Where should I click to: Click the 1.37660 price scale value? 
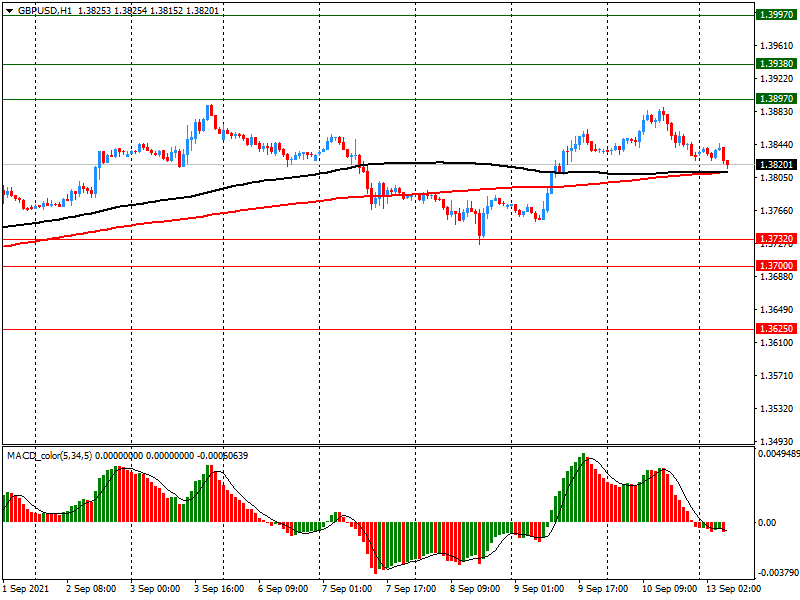pyautogui.click(x=777, y=211)
